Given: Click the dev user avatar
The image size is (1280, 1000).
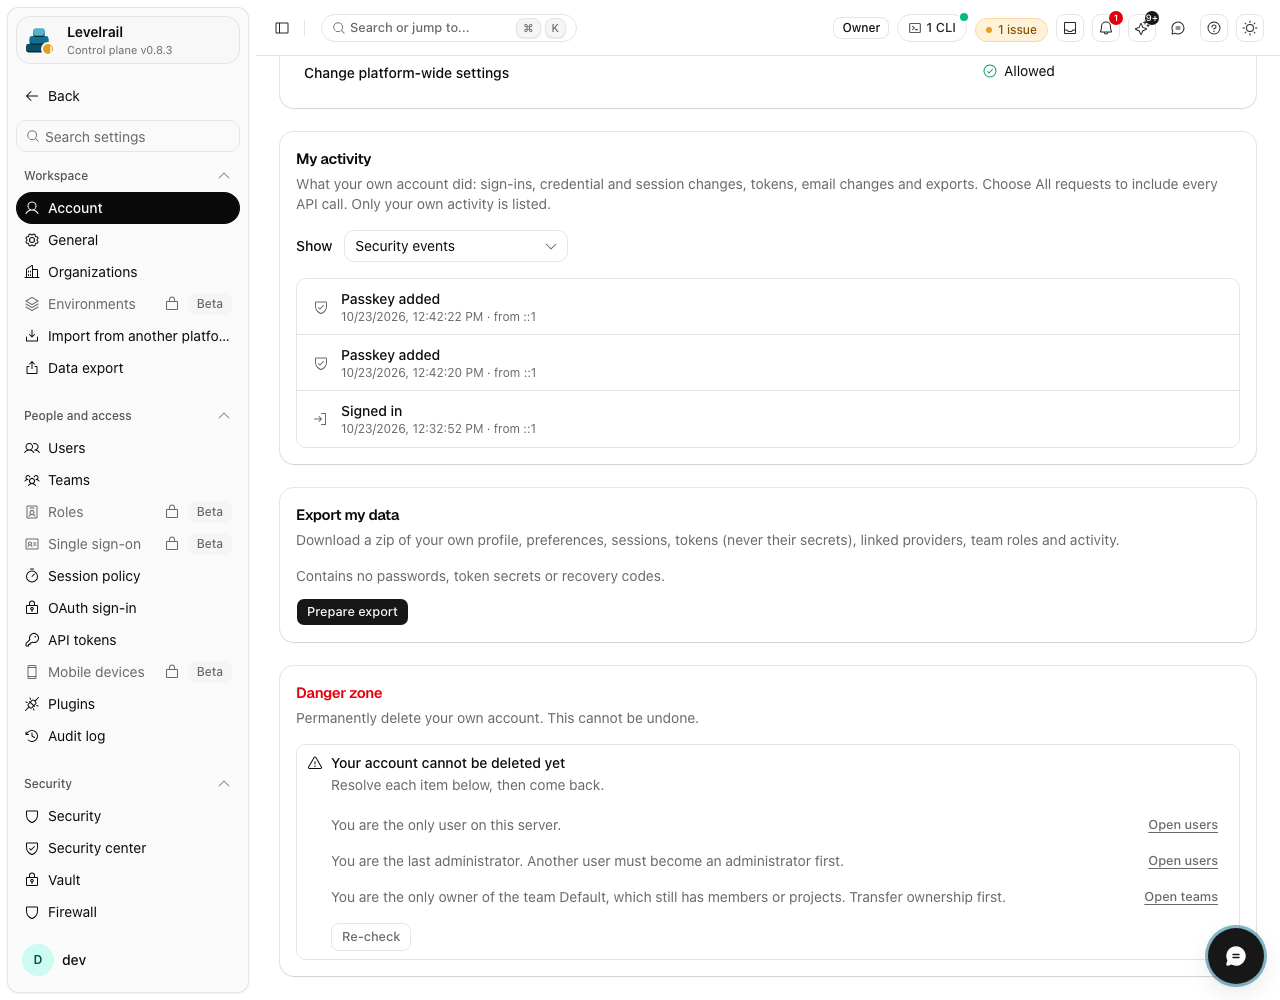Looking at the screenshot, I should click(38, 960).
